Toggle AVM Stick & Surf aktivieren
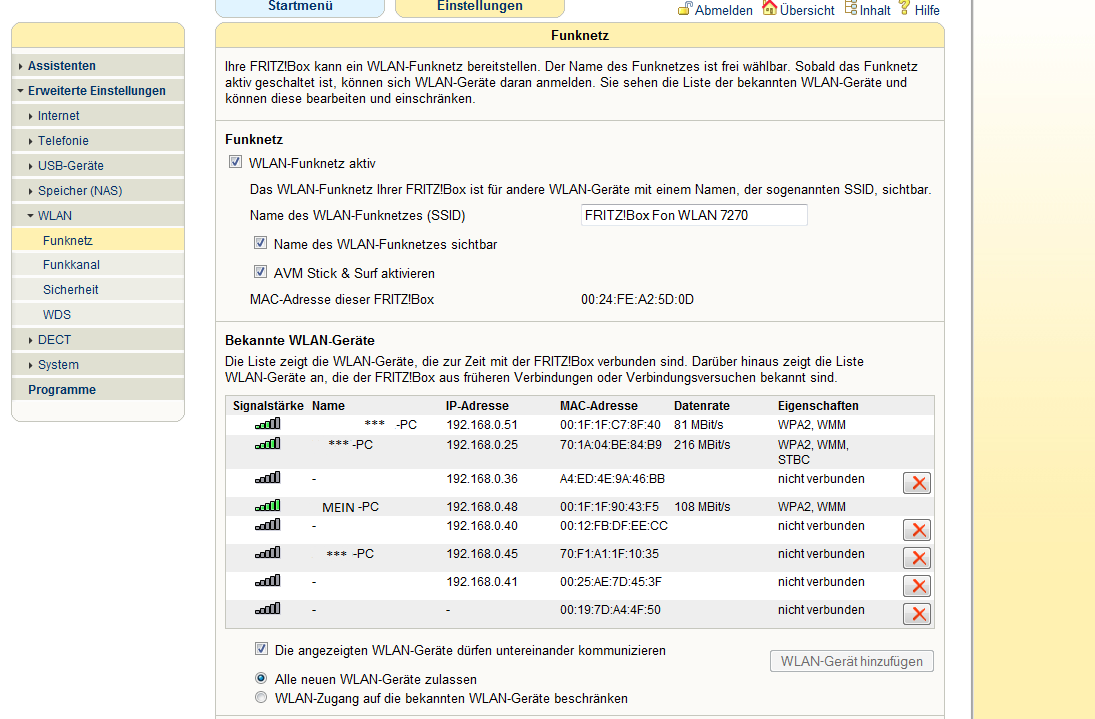 pos(260,272)
